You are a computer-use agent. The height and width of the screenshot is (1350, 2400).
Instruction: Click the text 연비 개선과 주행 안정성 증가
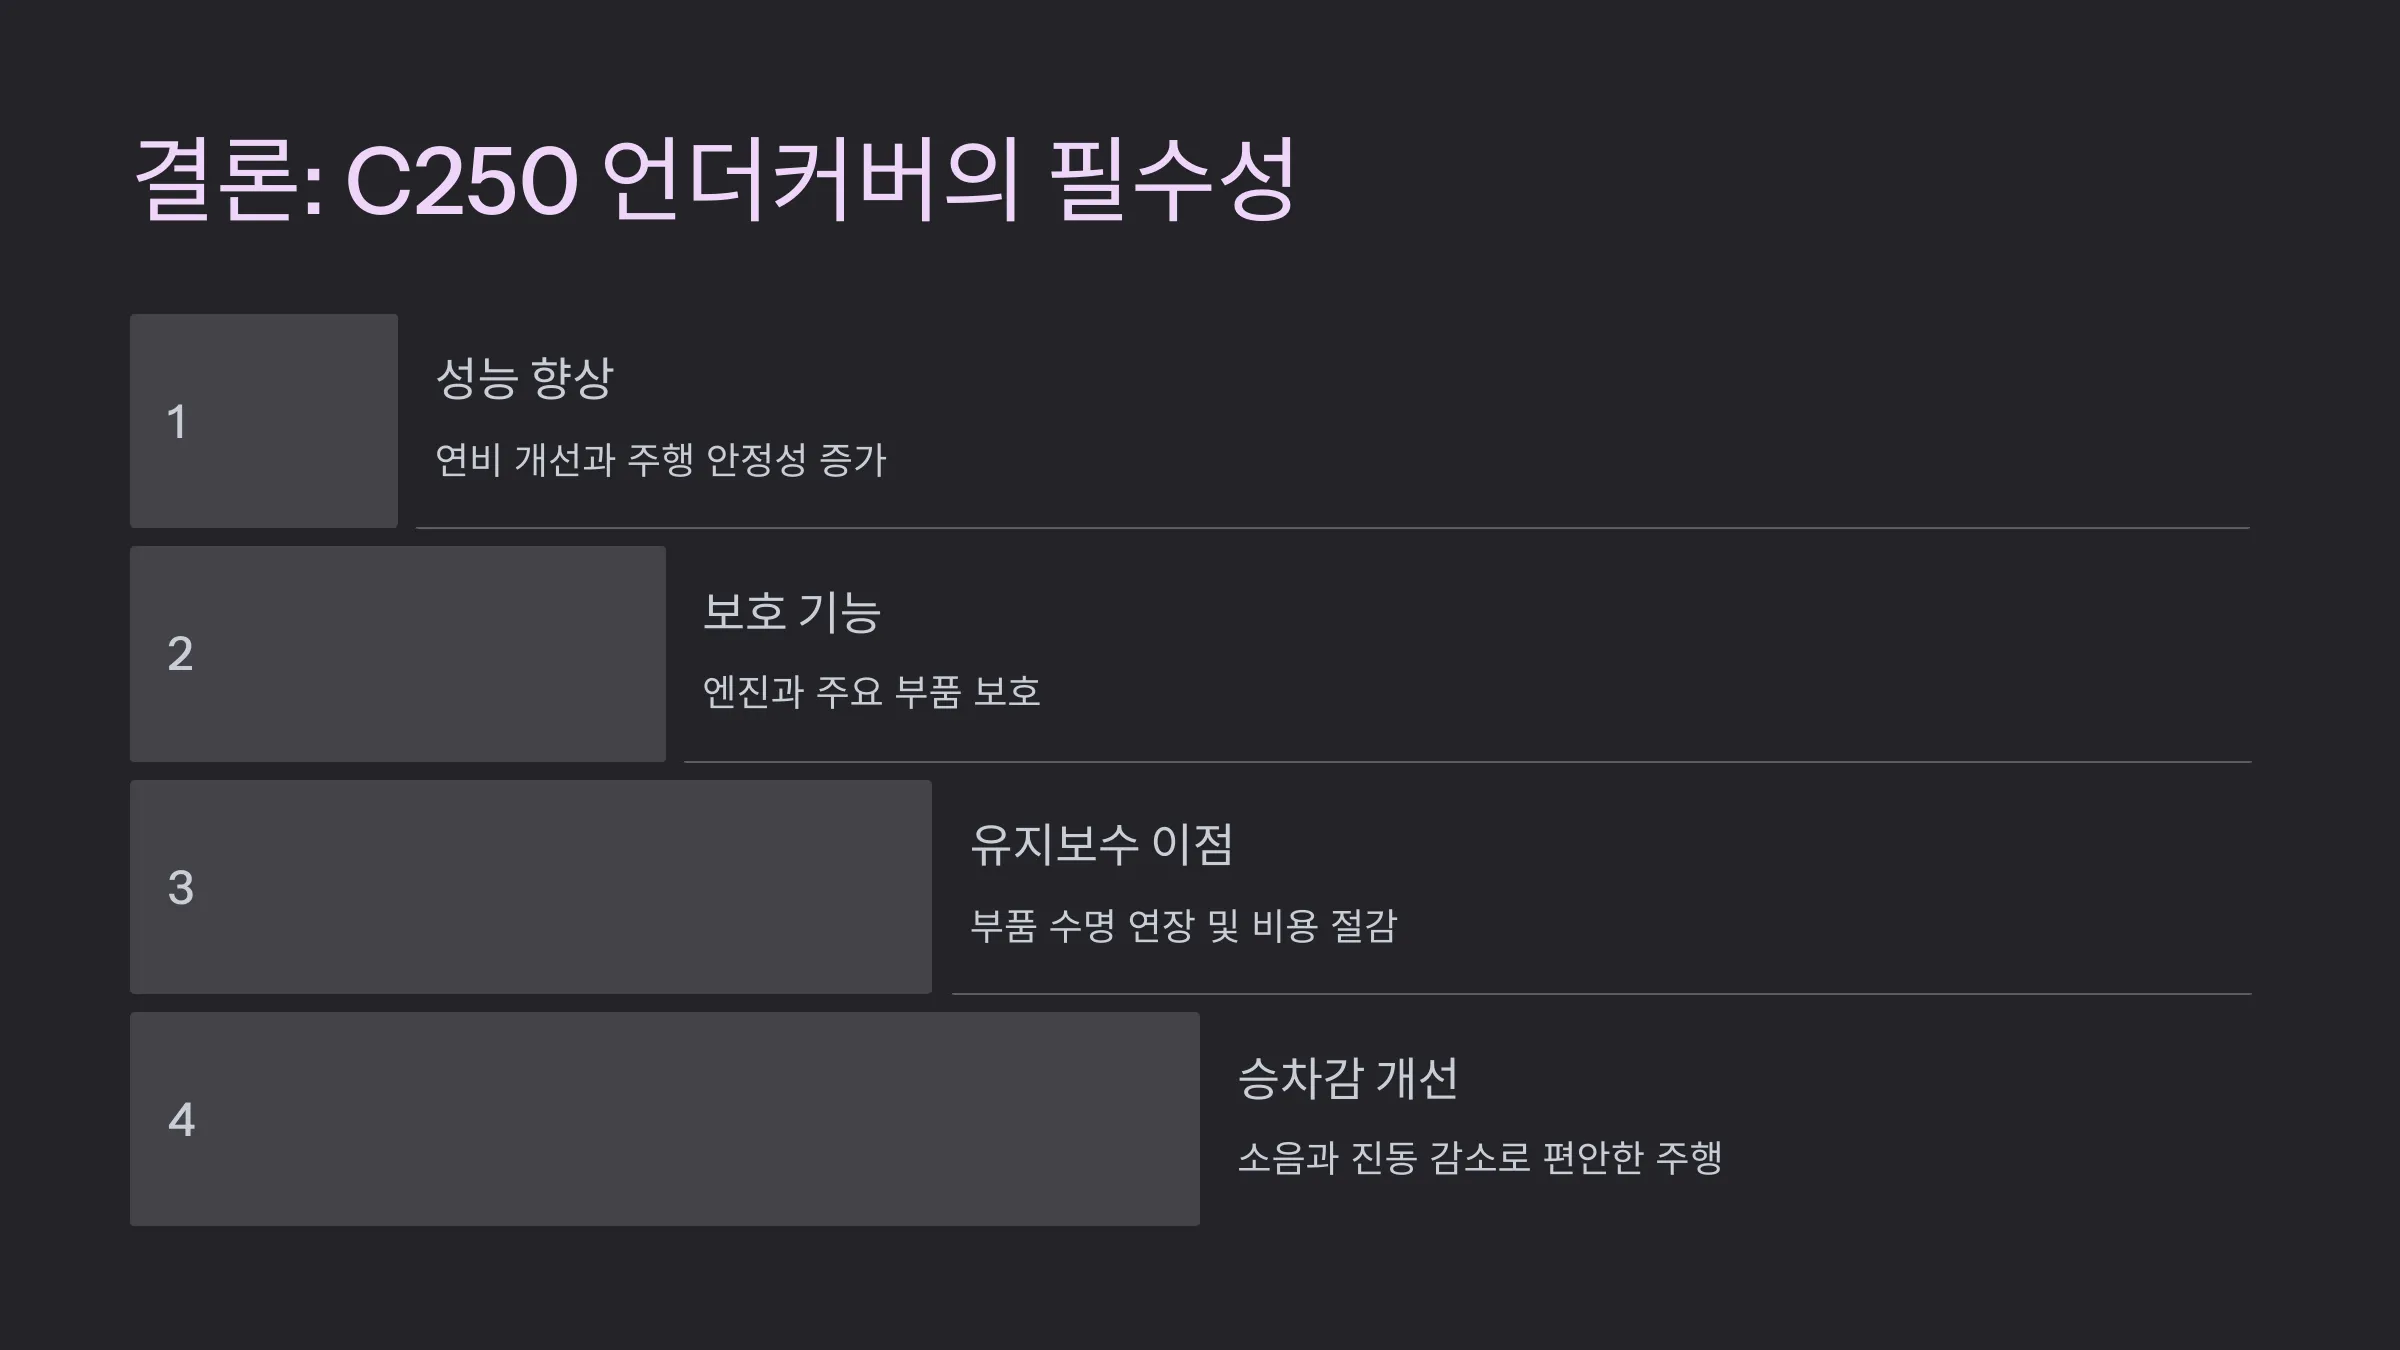tap(661, 460)
